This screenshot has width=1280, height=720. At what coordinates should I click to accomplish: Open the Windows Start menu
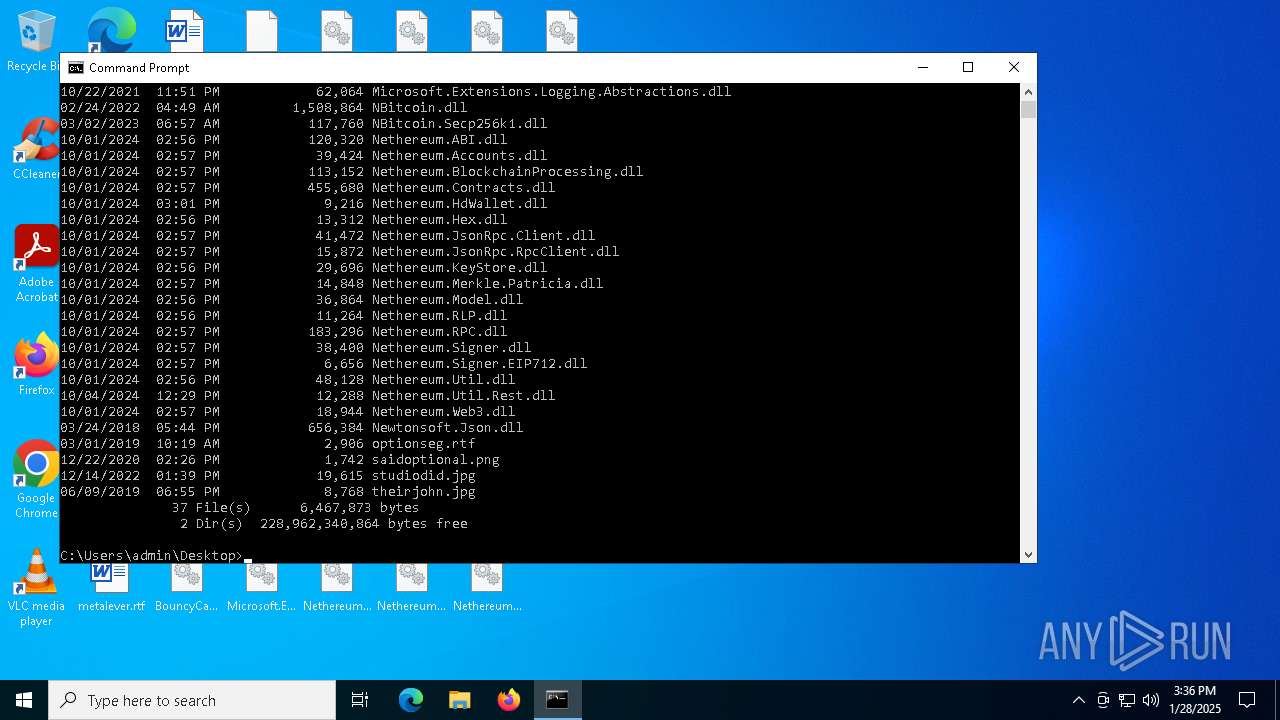click(x=24, y=700)
